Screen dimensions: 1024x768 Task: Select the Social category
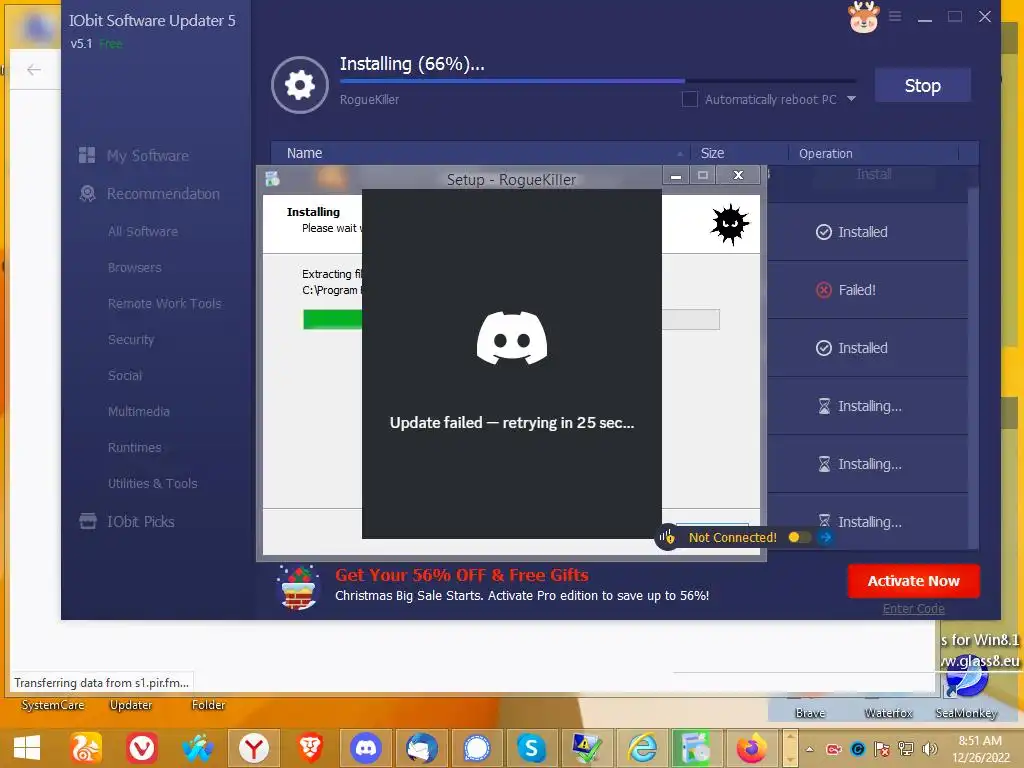click(x=125, y=376)
